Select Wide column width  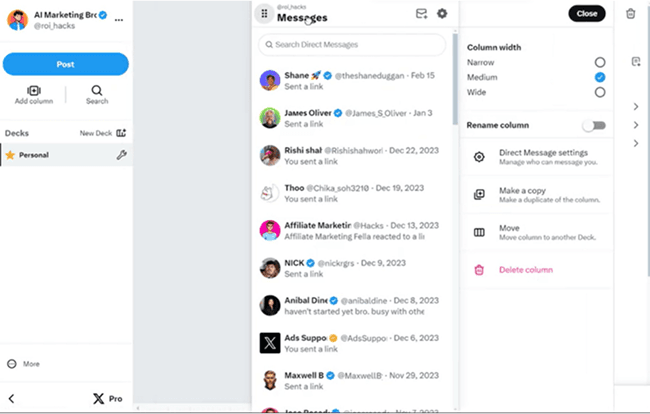pos(600,92)
